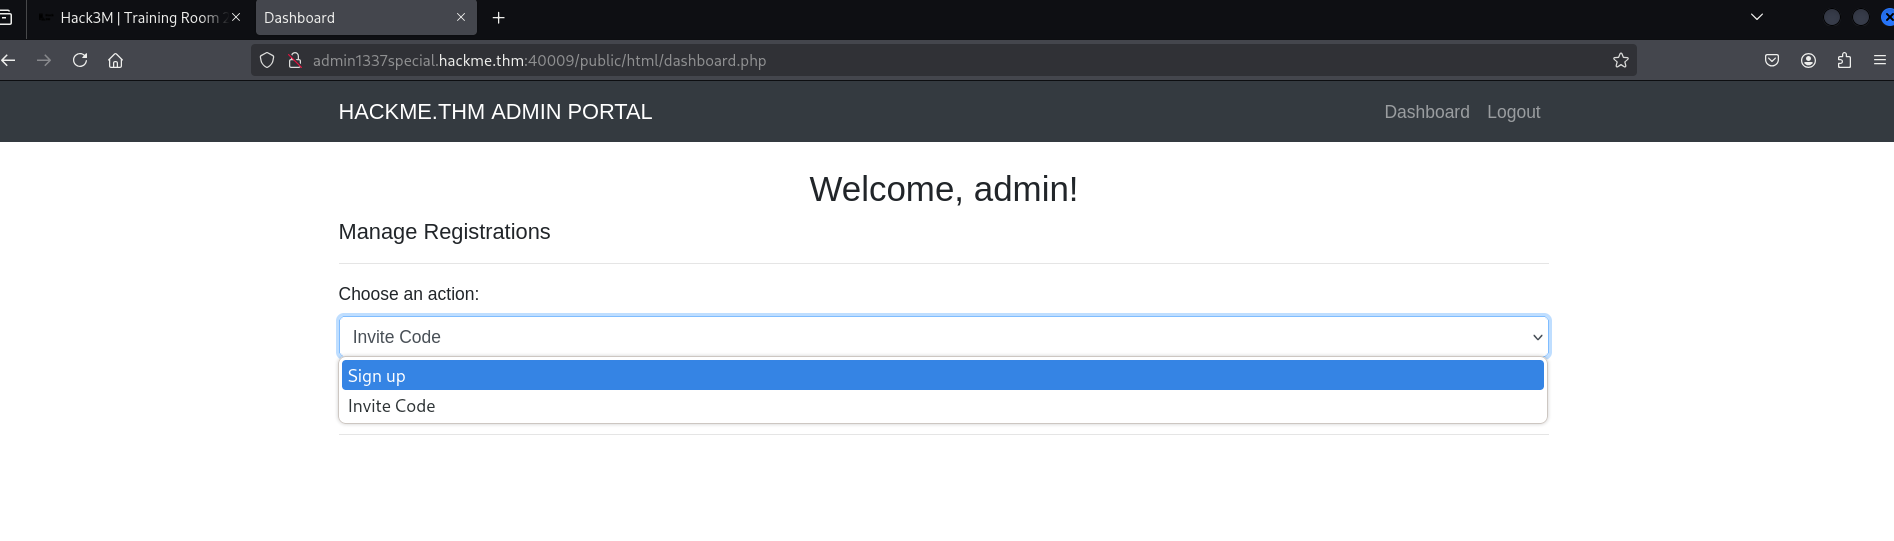Open the tracking protection shield icon

tap(267, 60)
